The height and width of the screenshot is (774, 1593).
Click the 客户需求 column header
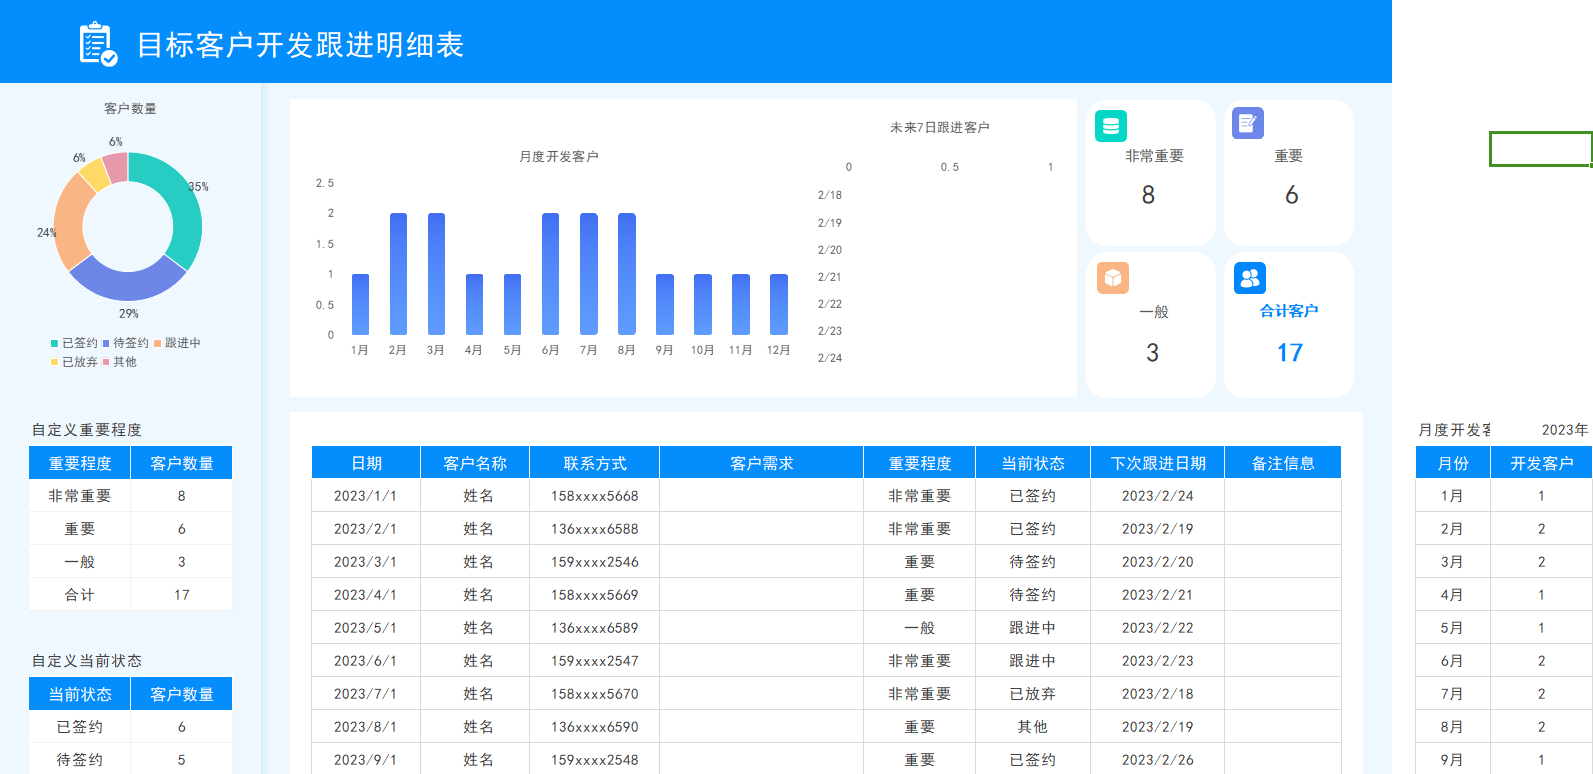tap(762, 463)
